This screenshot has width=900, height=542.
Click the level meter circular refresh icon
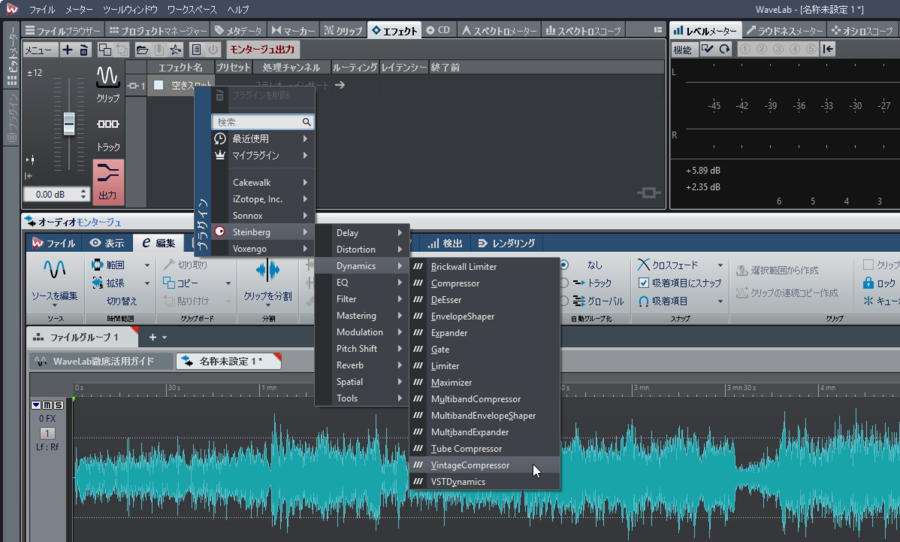click(x=725, y=49)
